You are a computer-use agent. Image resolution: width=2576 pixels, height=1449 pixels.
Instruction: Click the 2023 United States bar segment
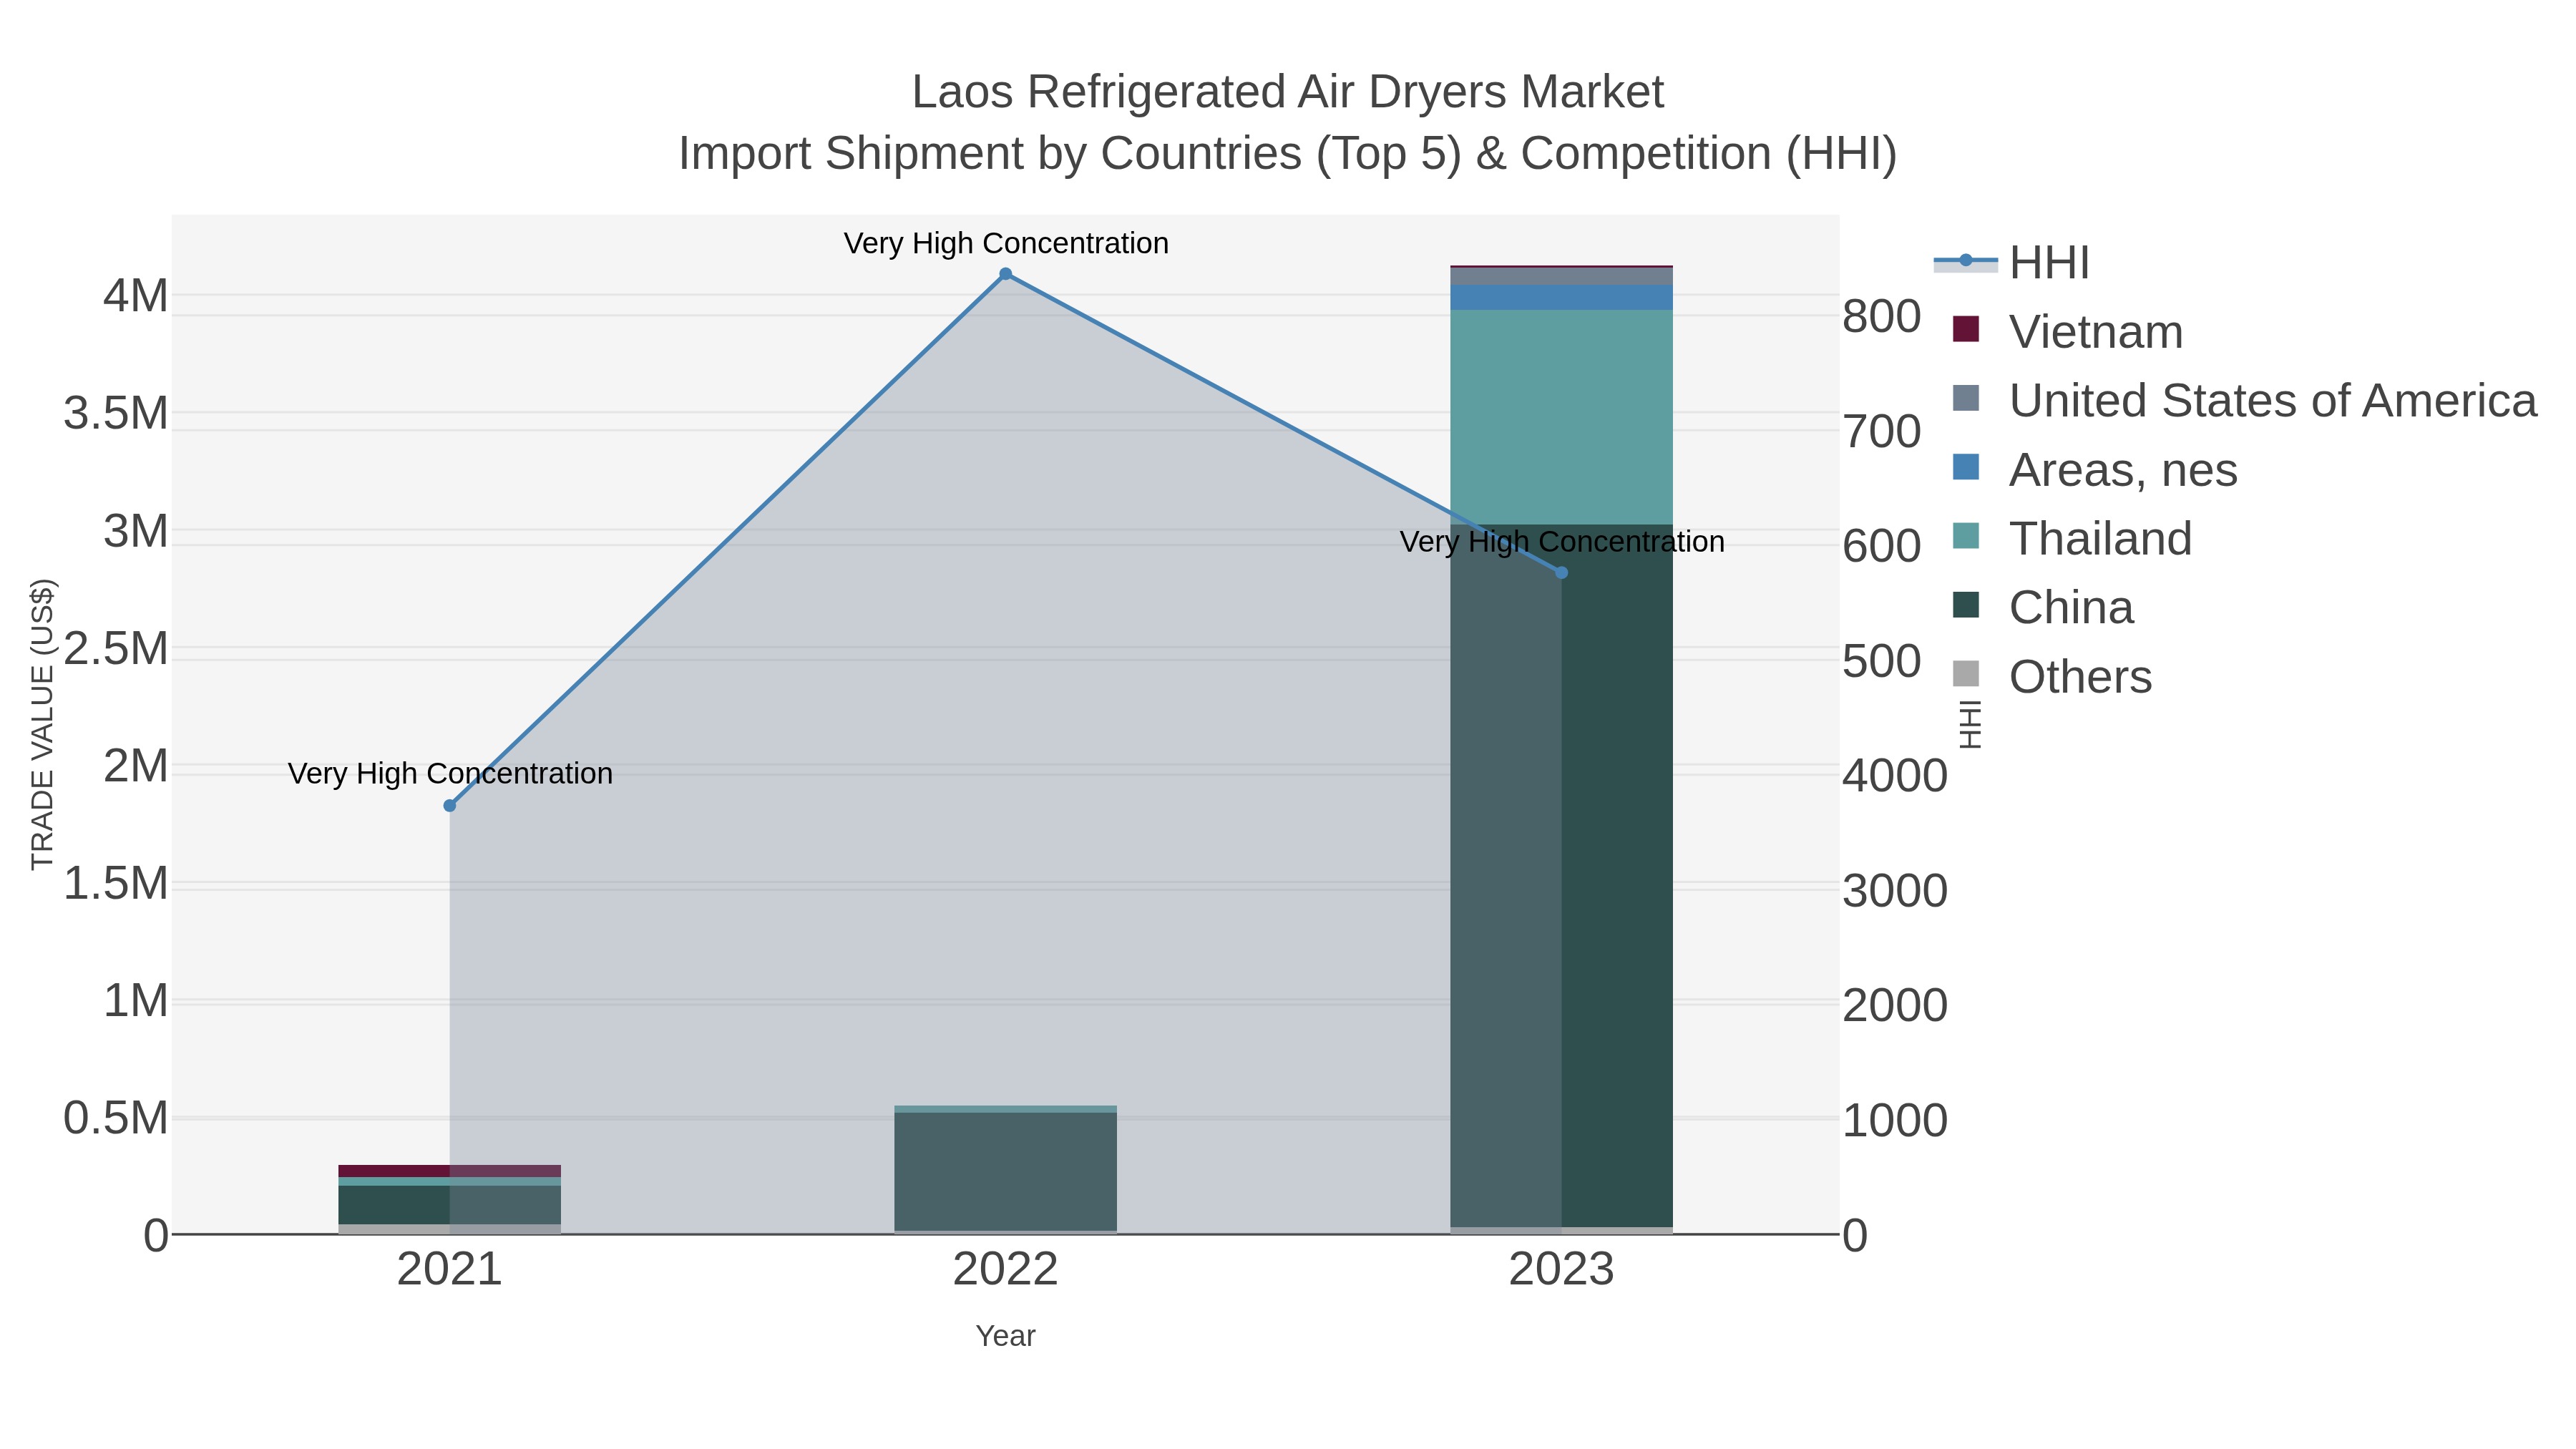1562,276
